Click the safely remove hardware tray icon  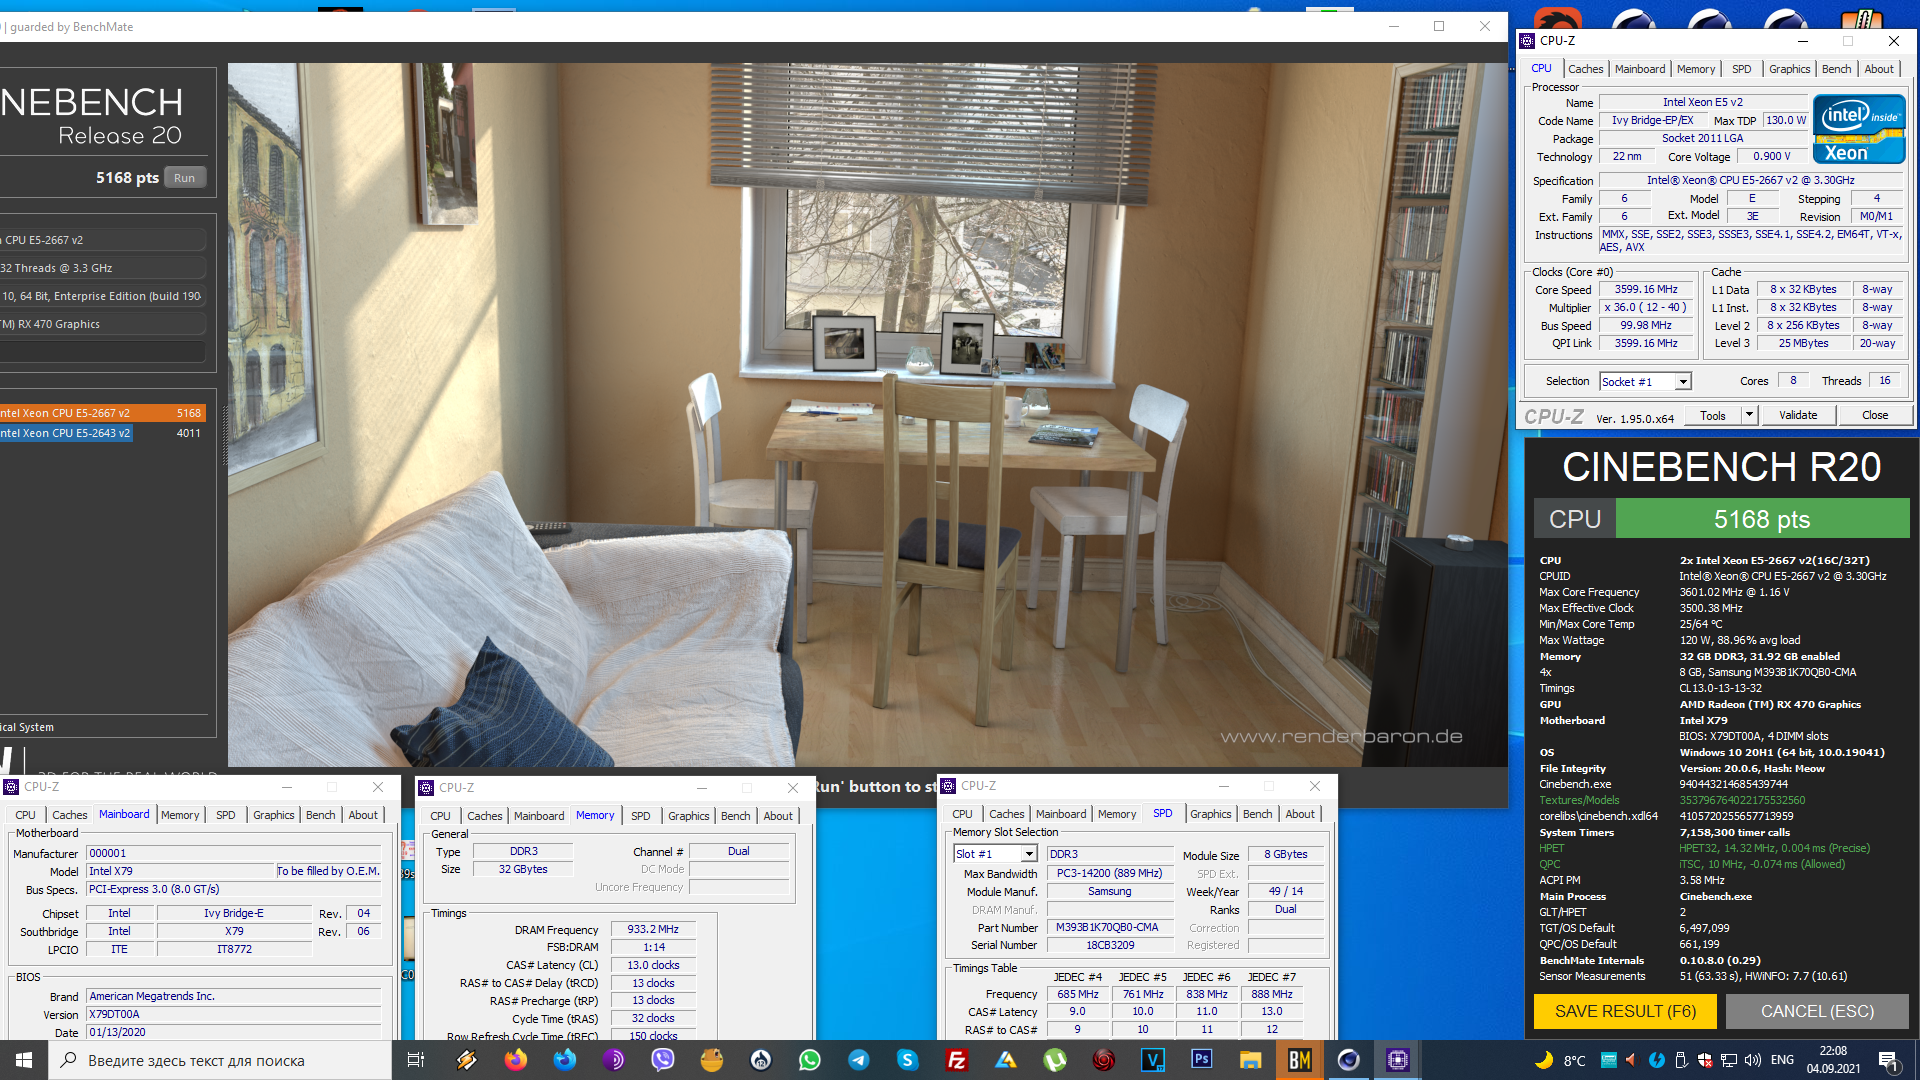[x=1681, y=1060]
